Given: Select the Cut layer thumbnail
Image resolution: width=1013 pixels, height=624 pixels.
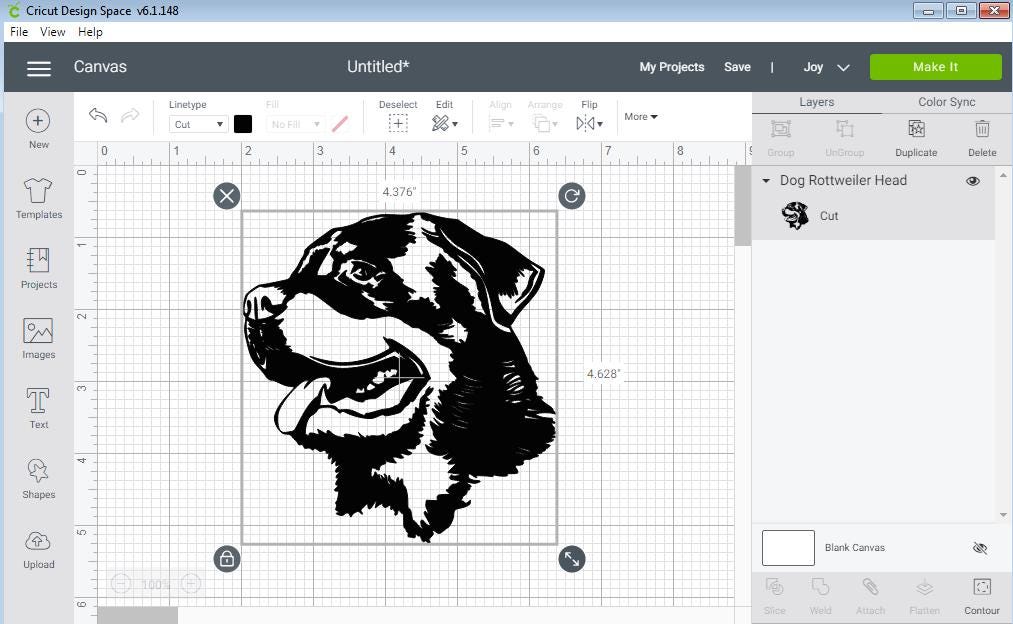Looking at the screenshot, I should coord(795,216).
